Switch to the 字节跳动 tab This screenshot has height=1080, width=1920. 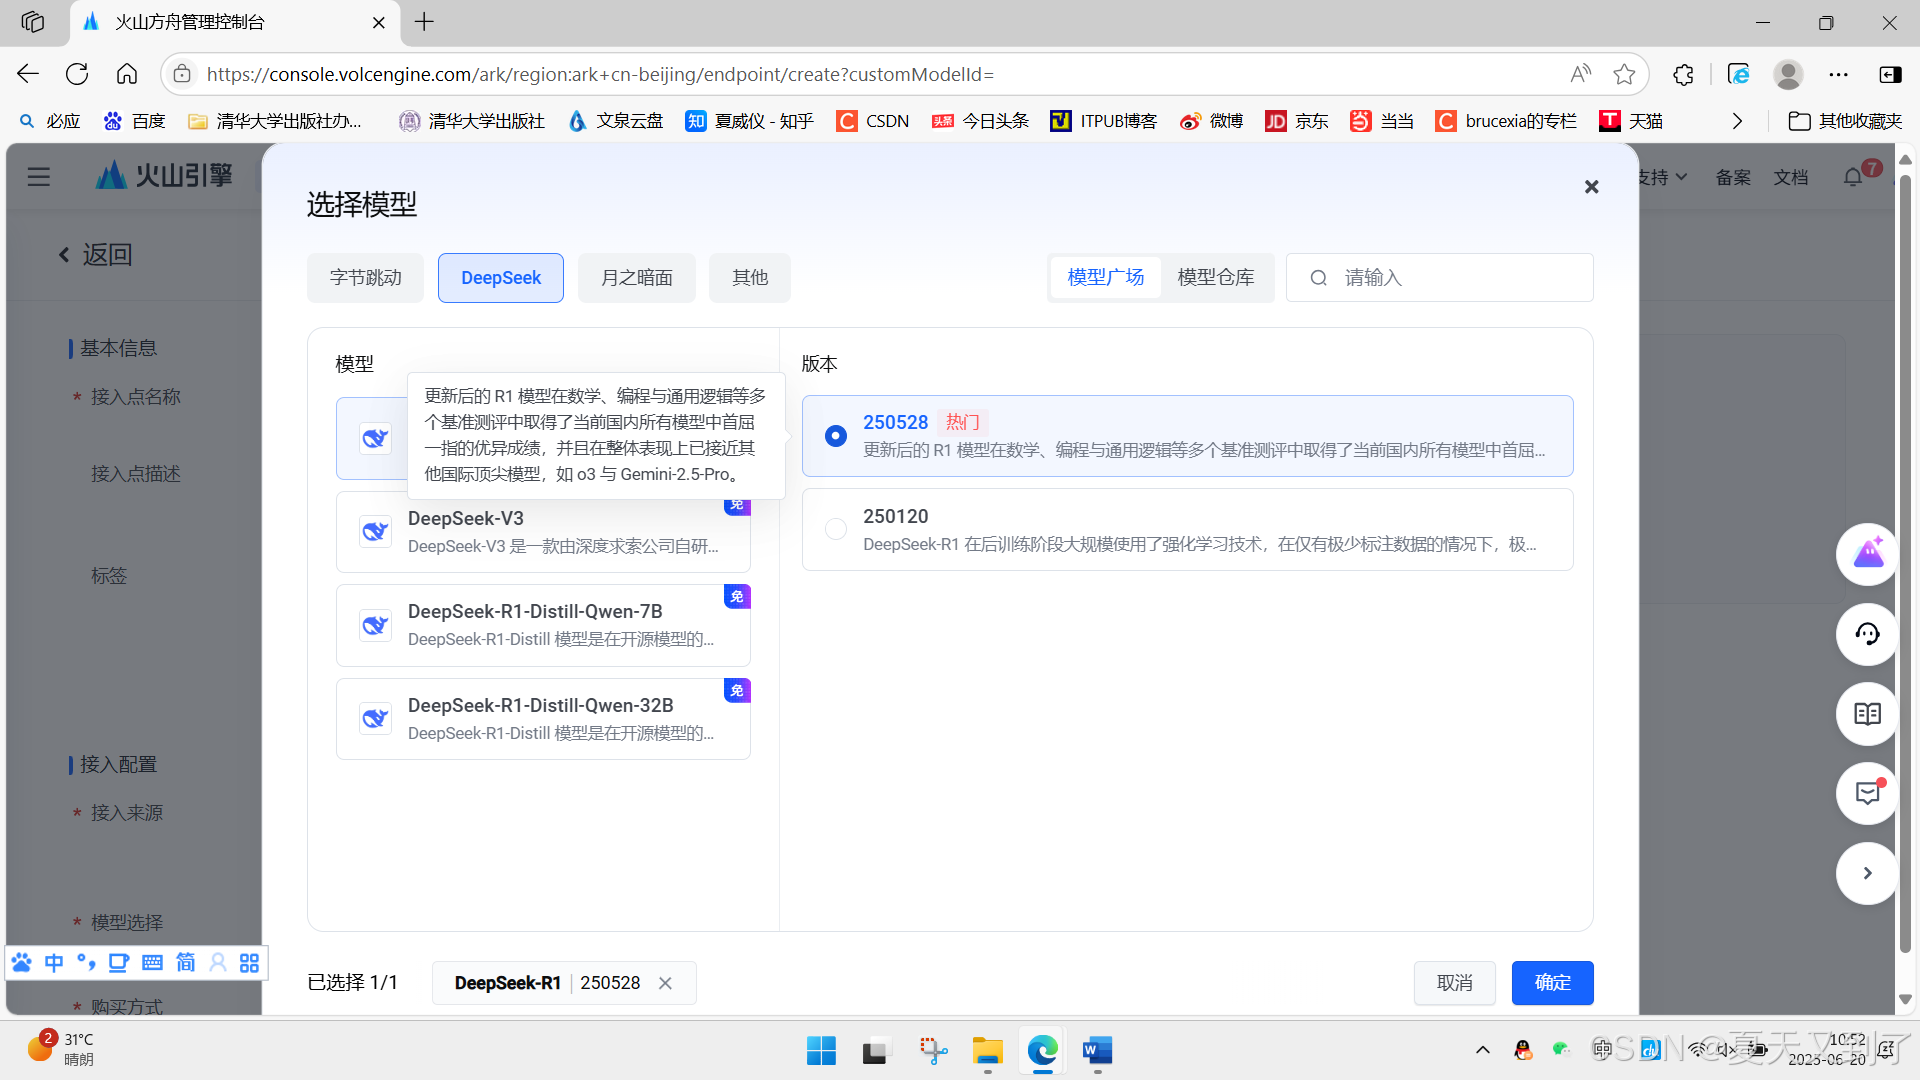(365, 278)
